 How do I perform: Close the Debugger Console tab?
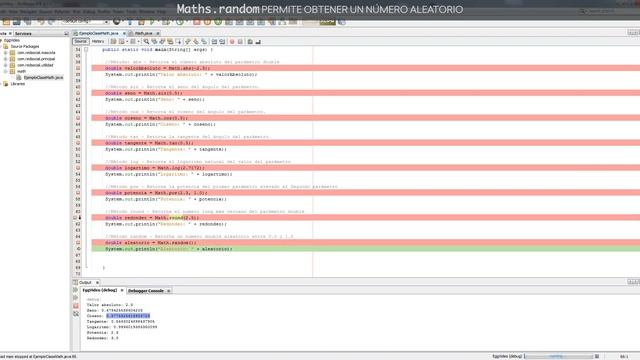(x=169, y=291)
